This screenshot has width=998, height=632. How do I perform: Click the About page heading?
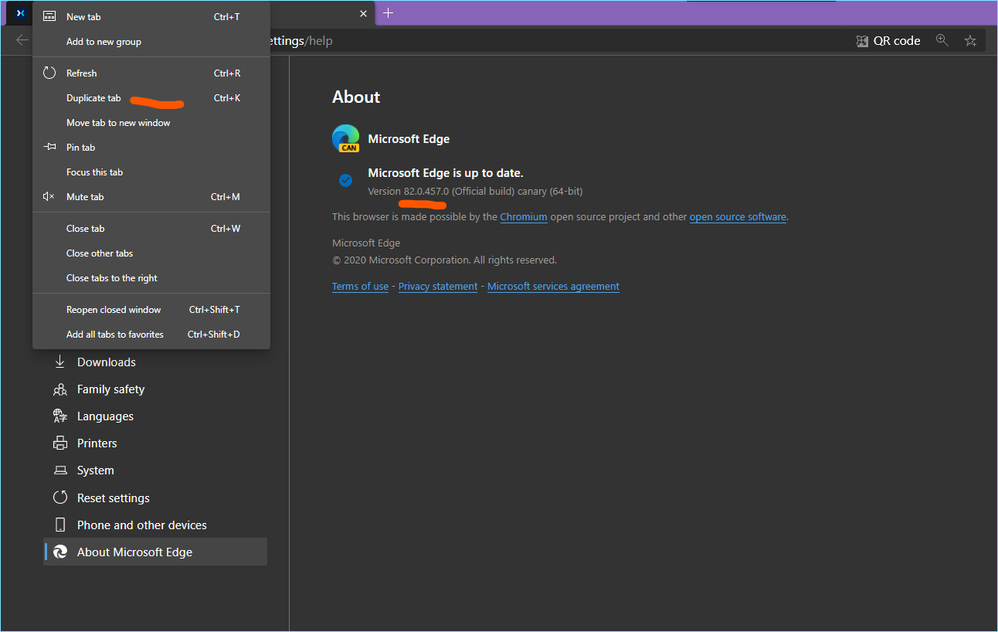click(x=356, y=97)
